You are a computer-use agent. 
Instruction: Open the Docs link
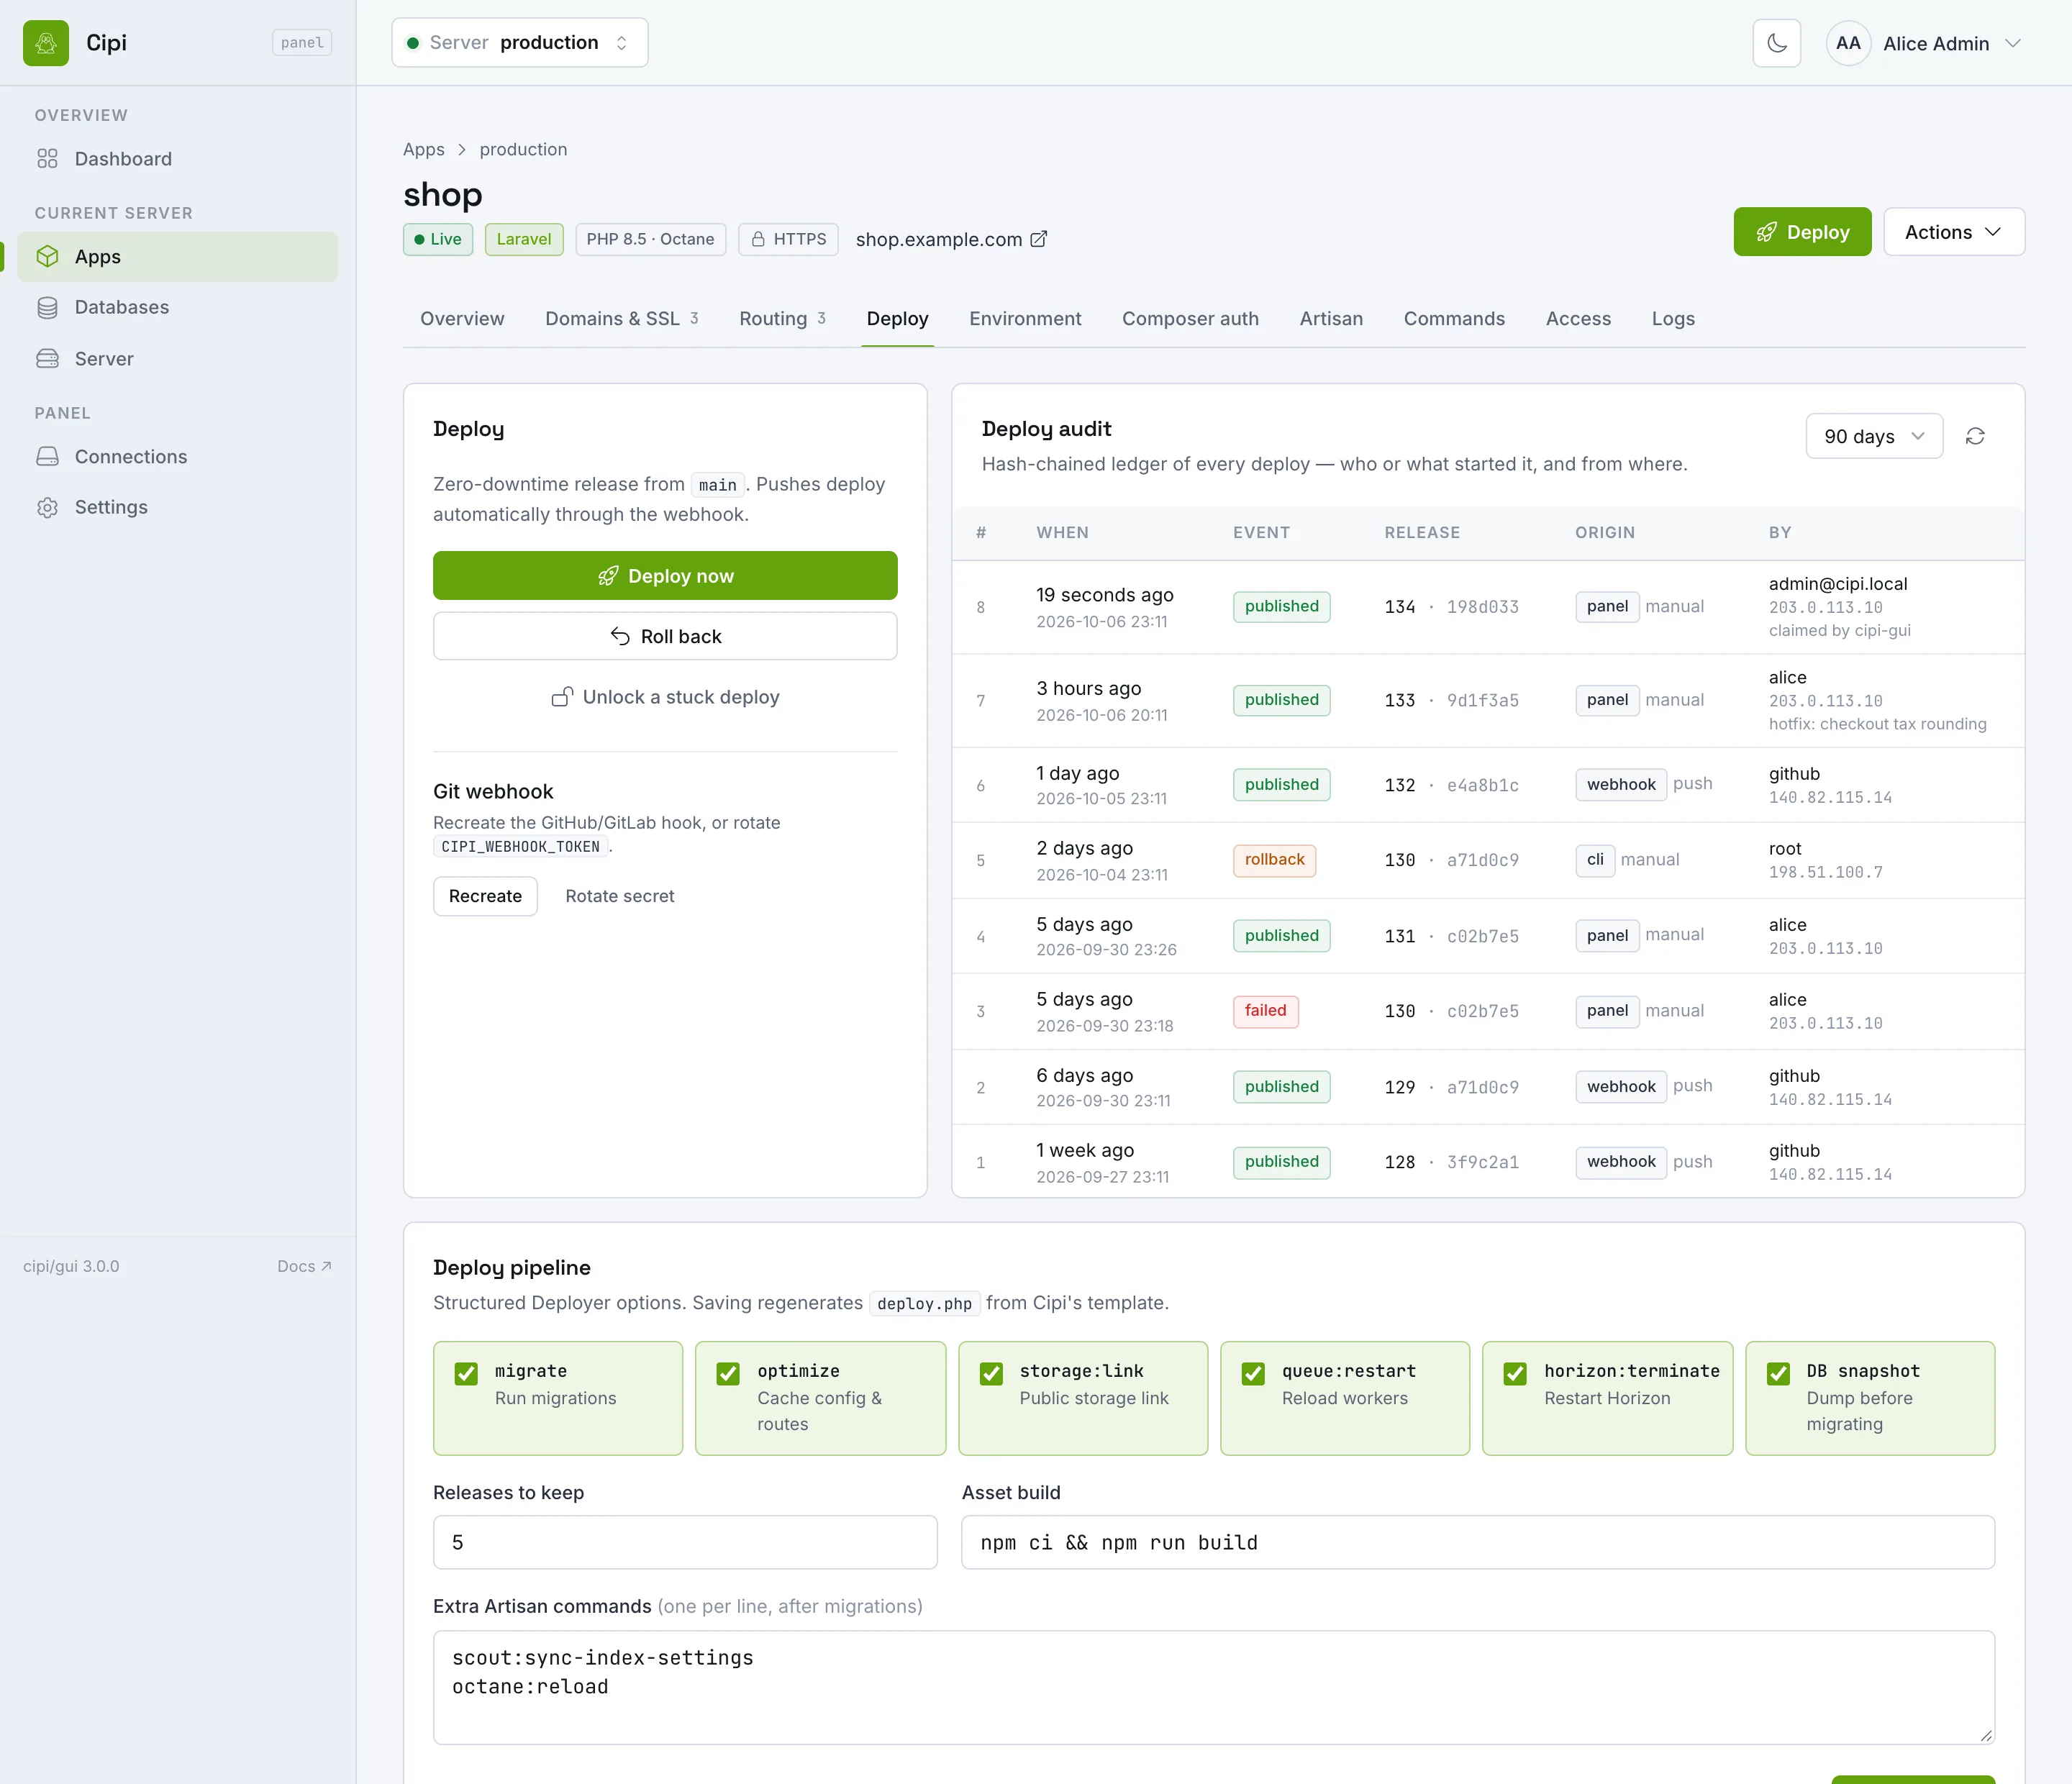click(304, 1266)
